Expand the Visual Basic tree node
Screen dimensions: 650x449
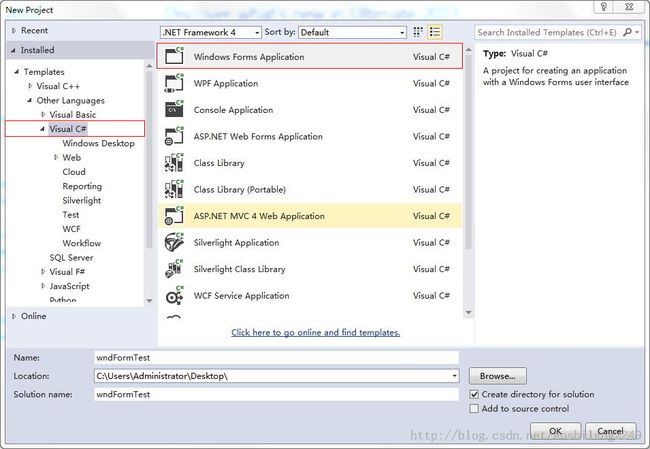[x=43, y=114]
